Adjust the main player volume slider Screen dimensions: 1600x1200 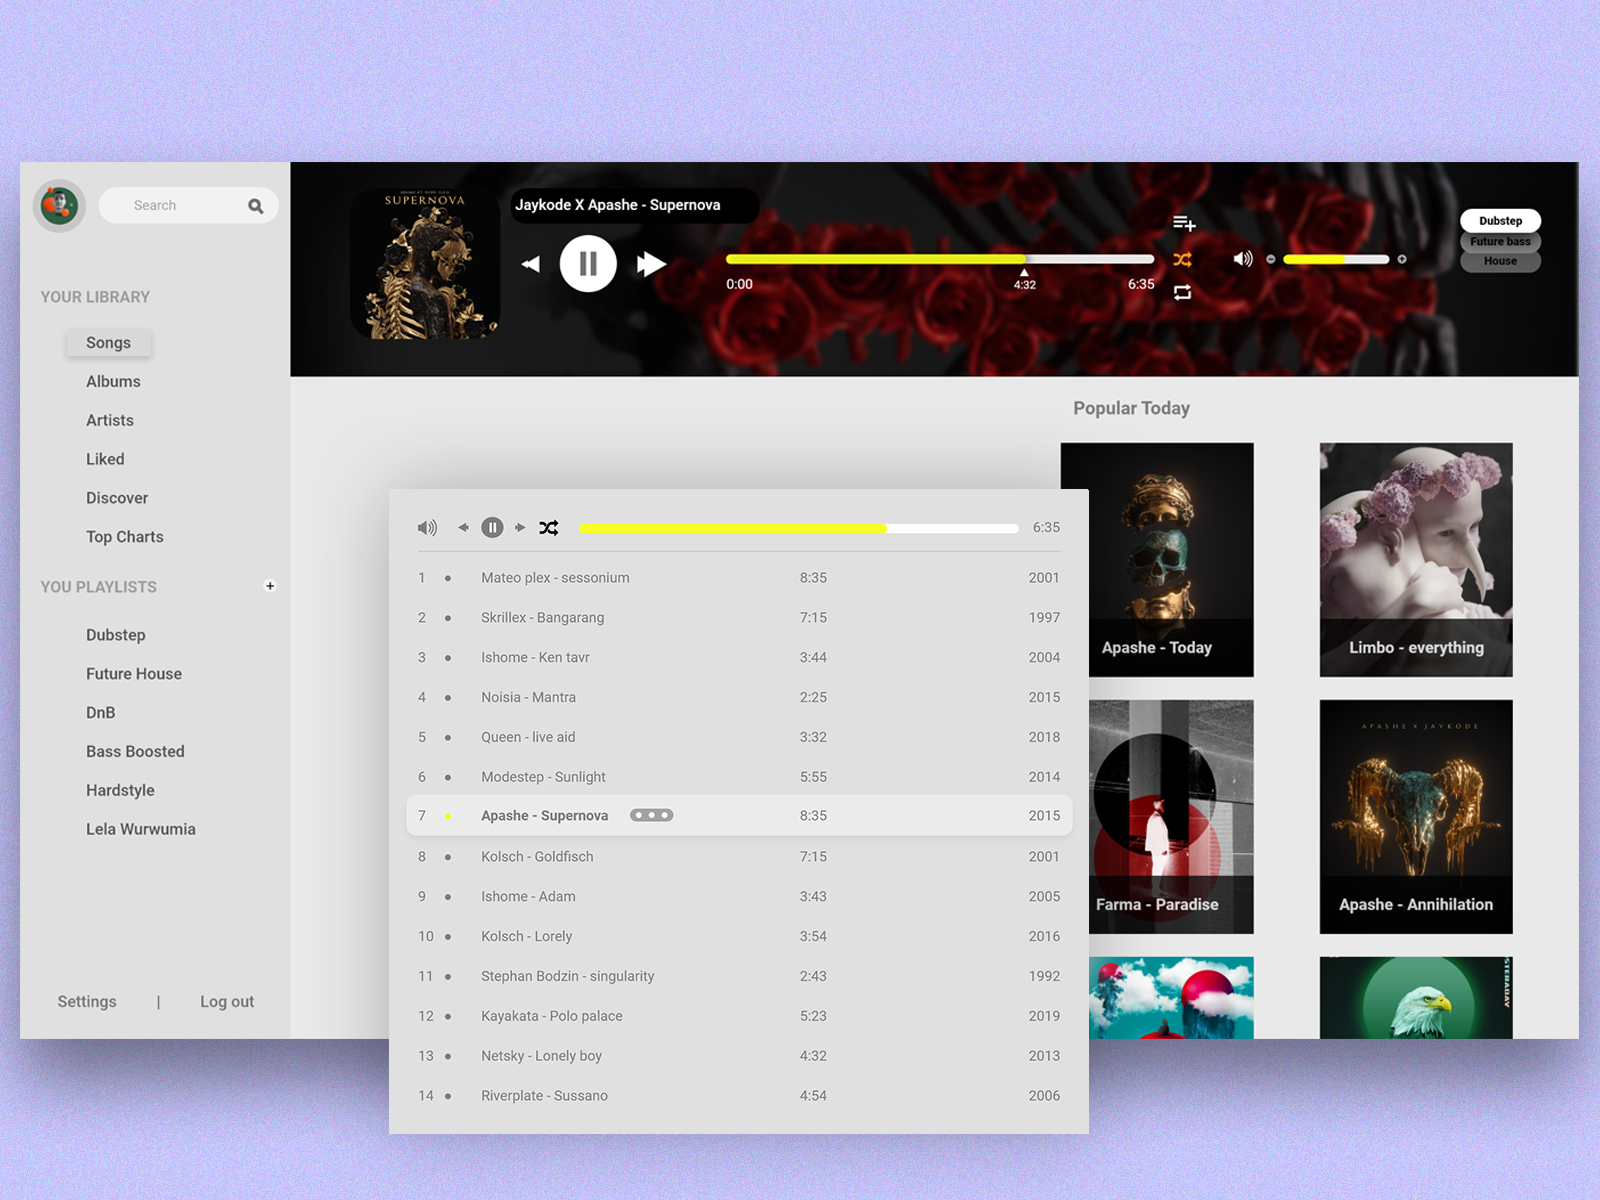point(1336,259)
